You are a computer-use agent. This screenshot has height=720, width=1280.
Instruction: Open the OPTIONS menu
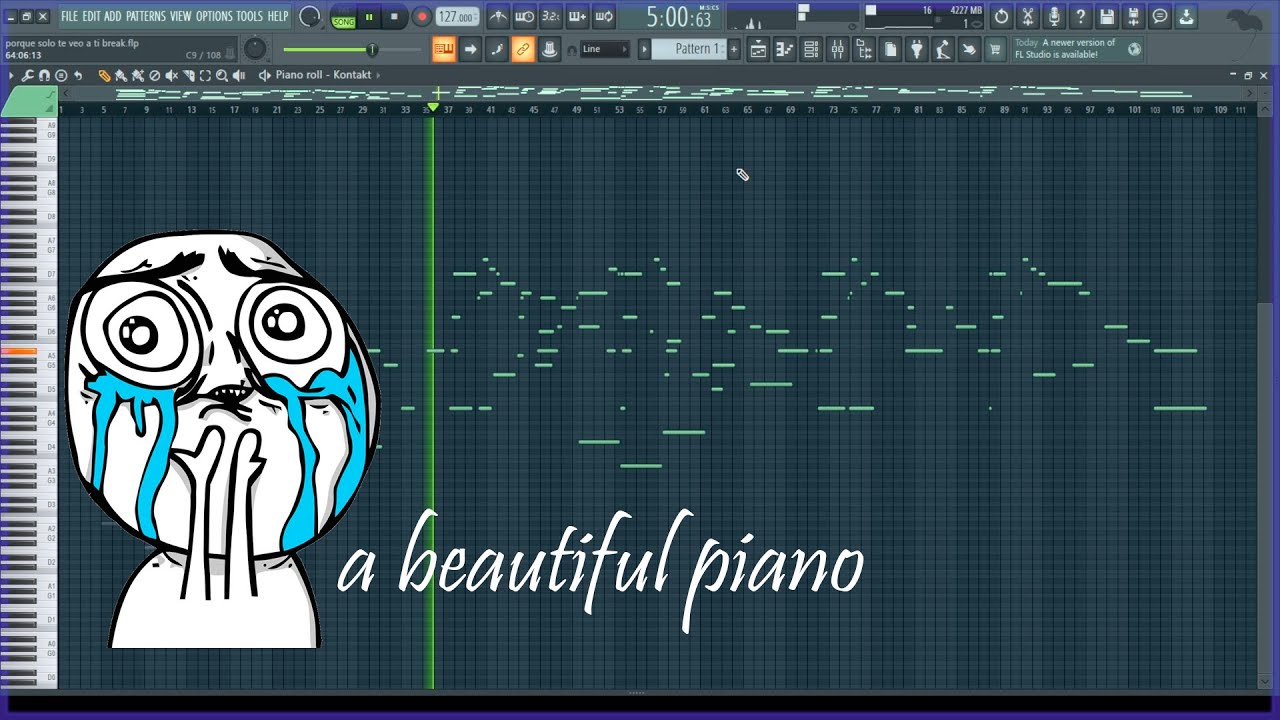click(214, 16)
